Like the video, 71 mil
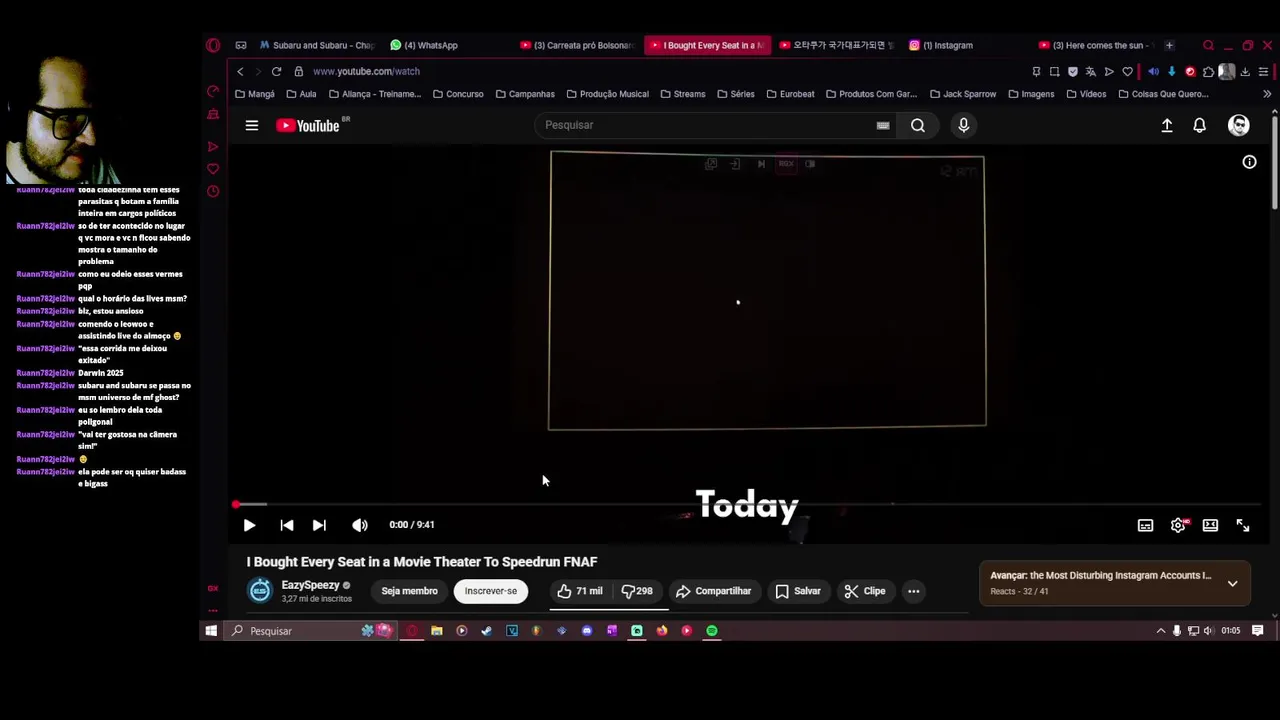1280x720 pixels. (580, 591)
